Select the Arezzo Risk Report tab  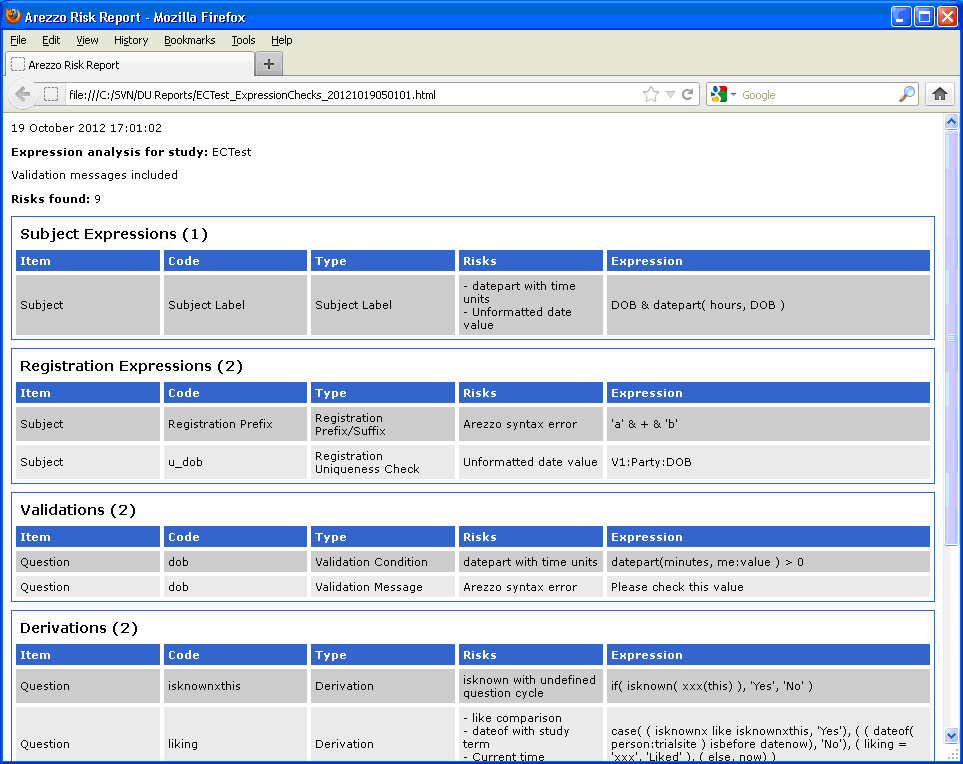pos(130,64)
